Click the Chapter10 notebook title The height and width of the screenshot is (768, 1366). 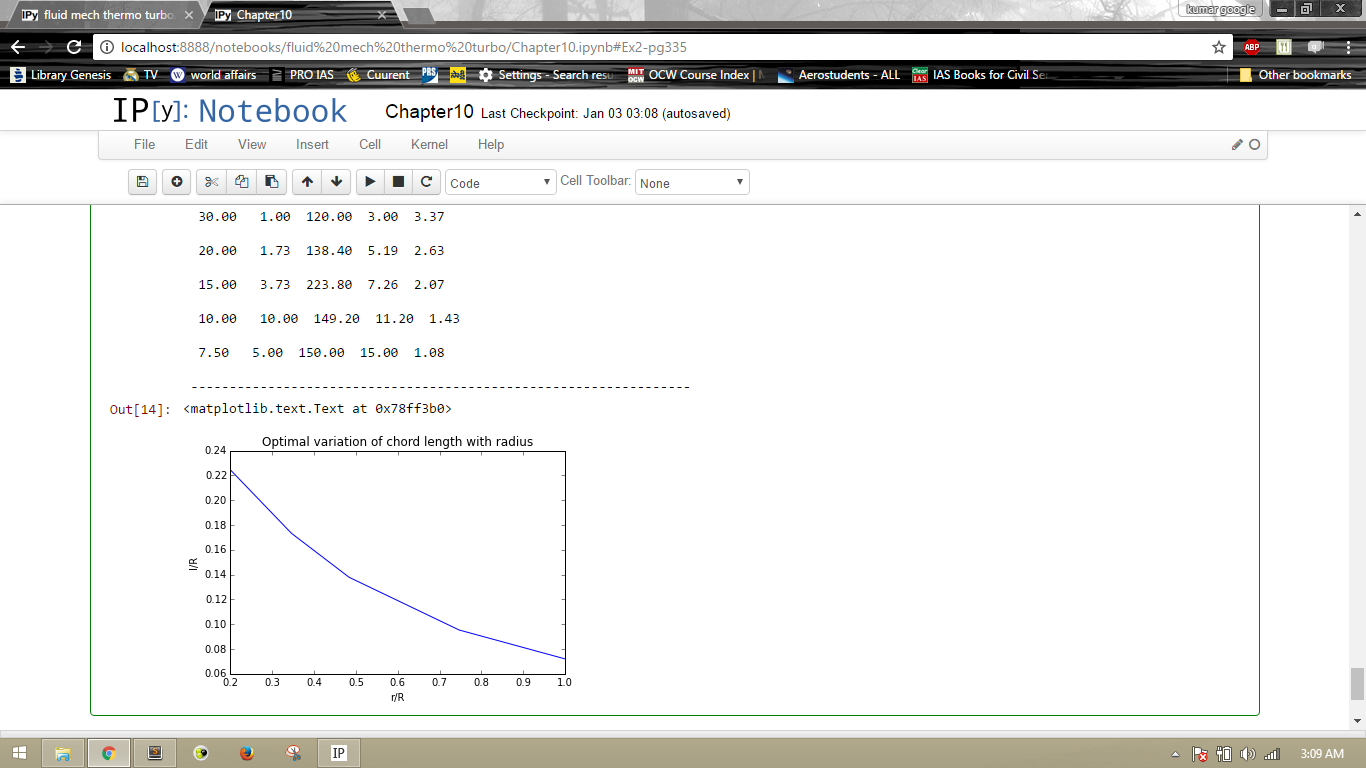tap(428, 112)
